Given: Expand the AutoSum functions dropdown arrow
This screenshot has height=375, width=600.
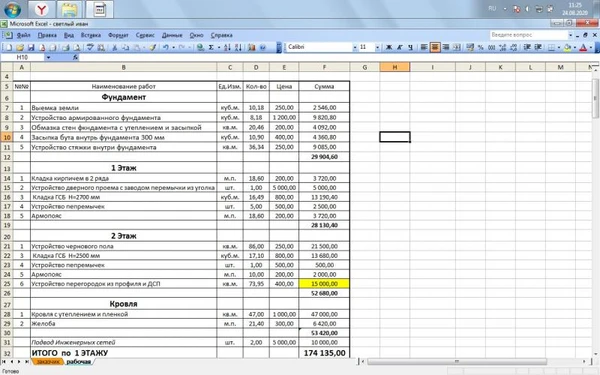Looking at the screenshot, I should click(219, 47).
